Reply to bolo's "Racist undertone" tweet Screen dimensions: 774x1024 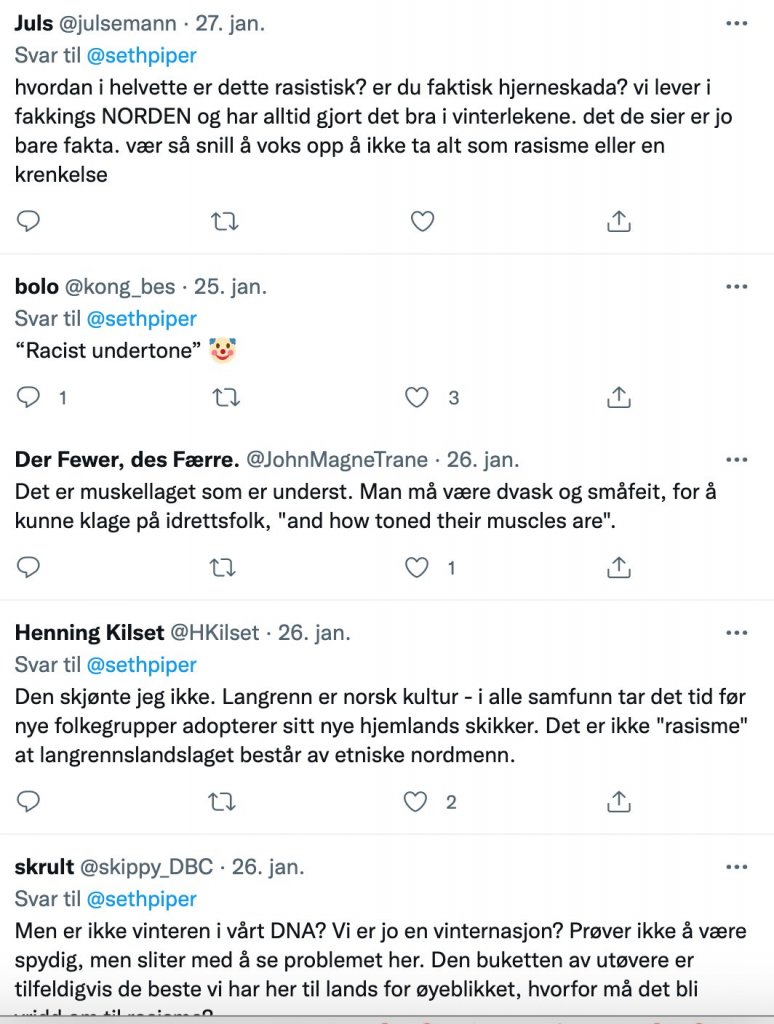point(29,397)
